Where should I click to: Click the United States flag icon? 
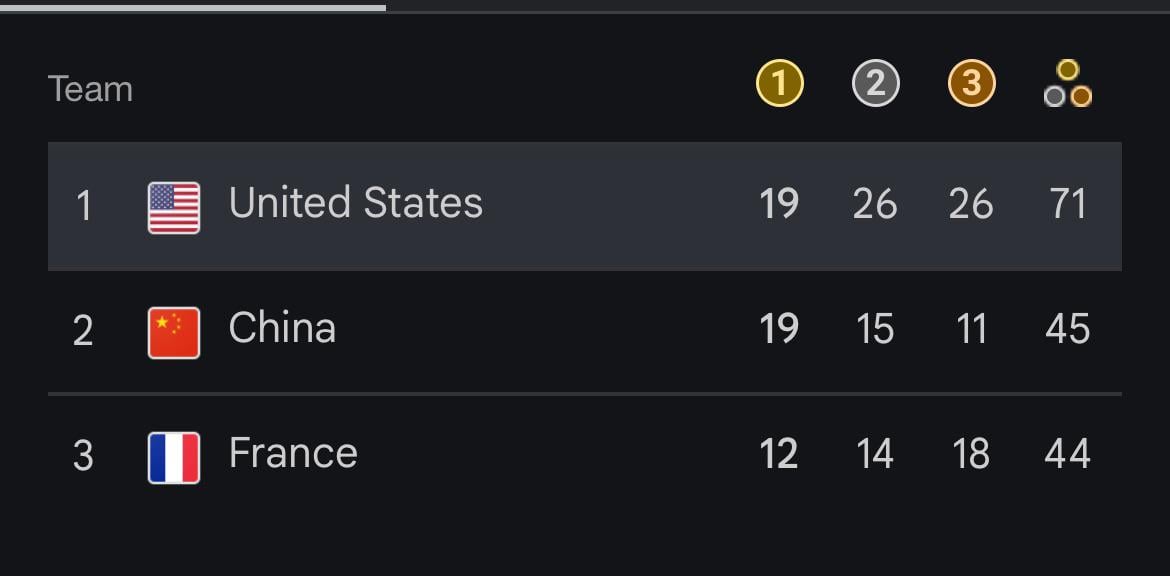coord(174,207)
